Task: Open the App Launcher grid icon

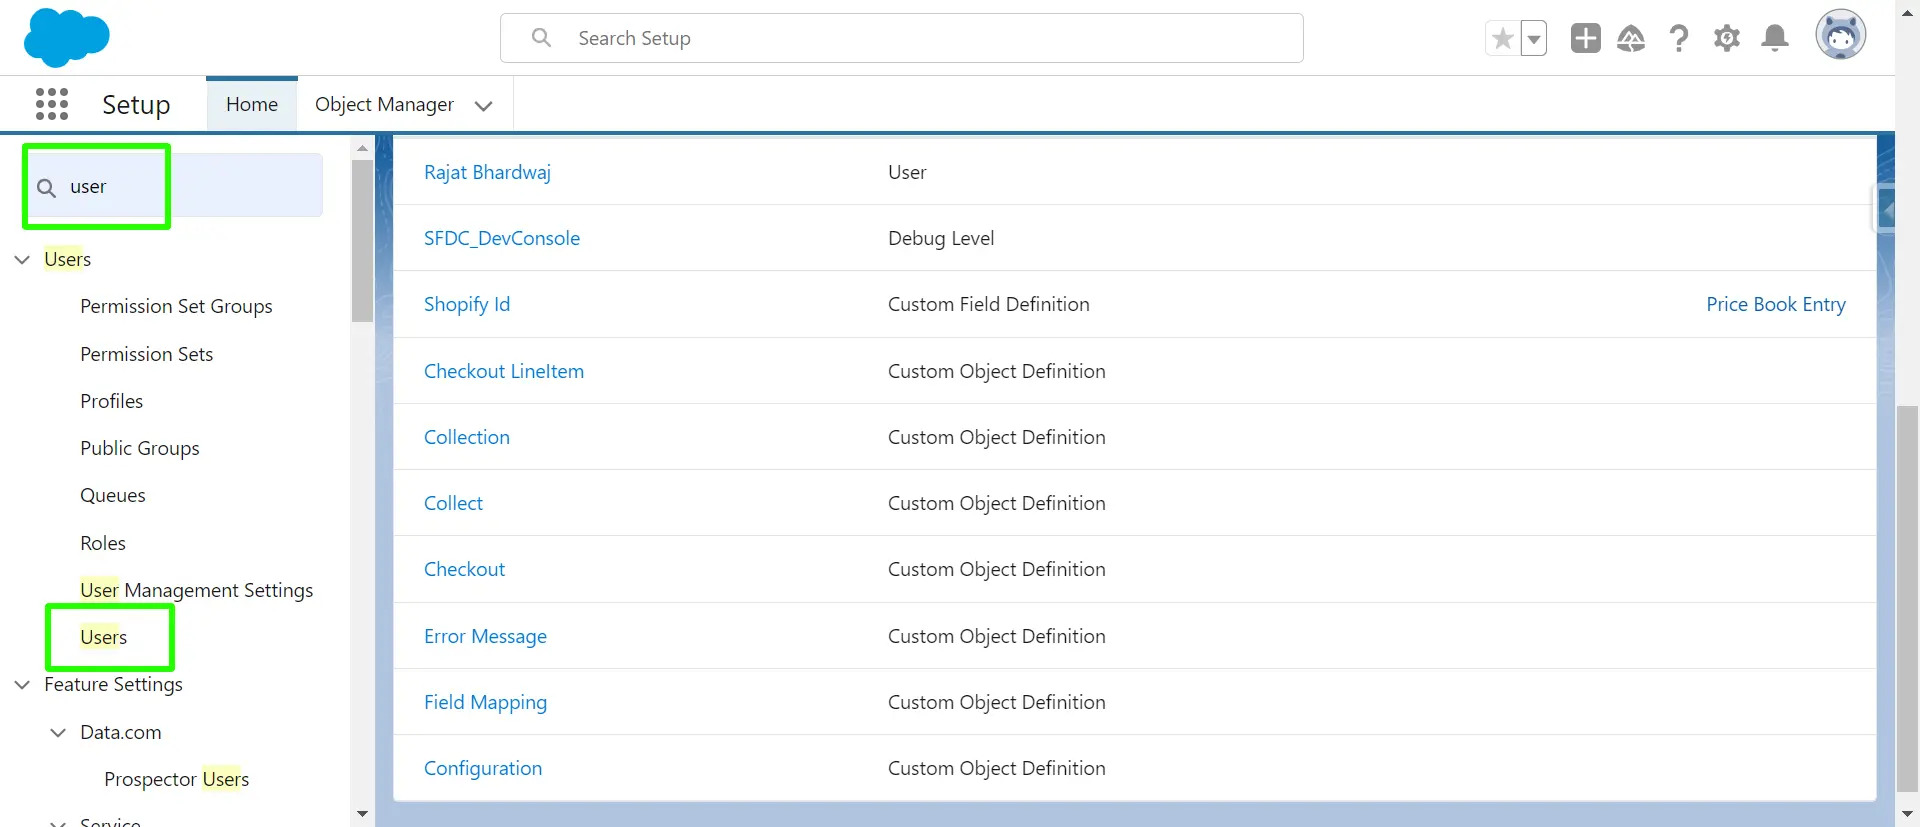Action: tap(52, 104)
